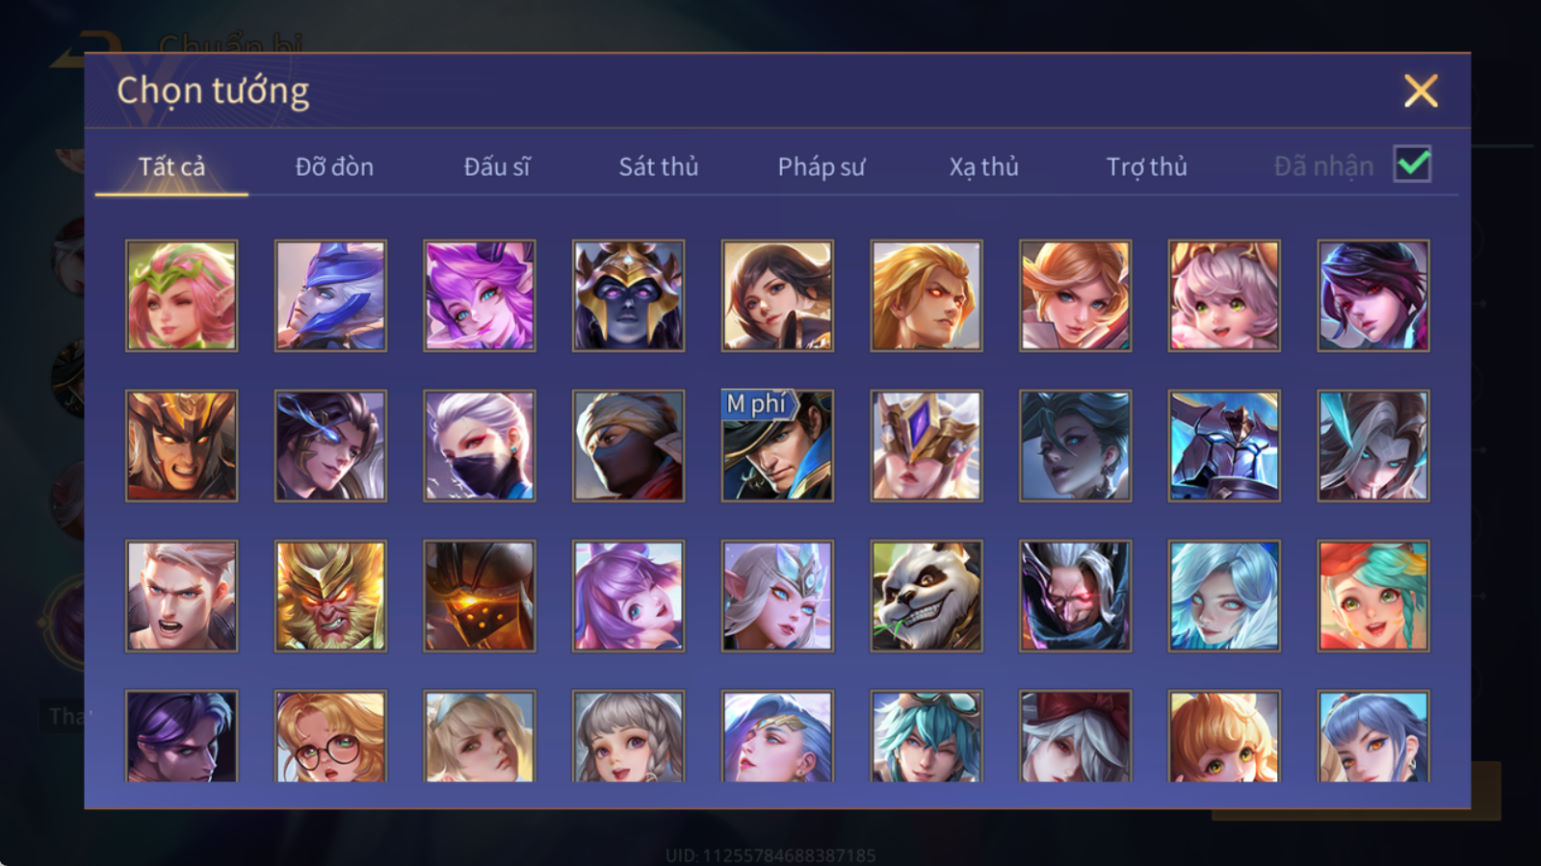Choose the hero marked 'M phí'

pos(777,446)
